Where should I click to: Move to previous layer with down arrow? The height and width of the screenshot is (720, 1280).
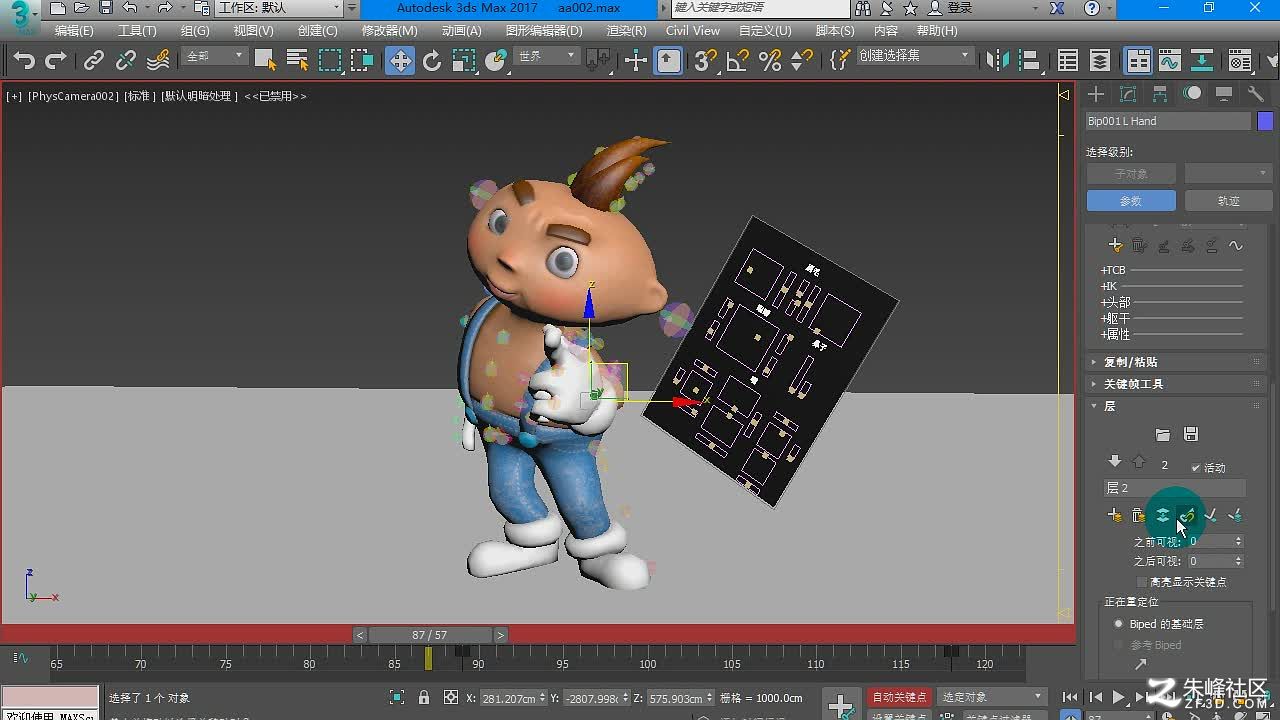pos(1115,462)
